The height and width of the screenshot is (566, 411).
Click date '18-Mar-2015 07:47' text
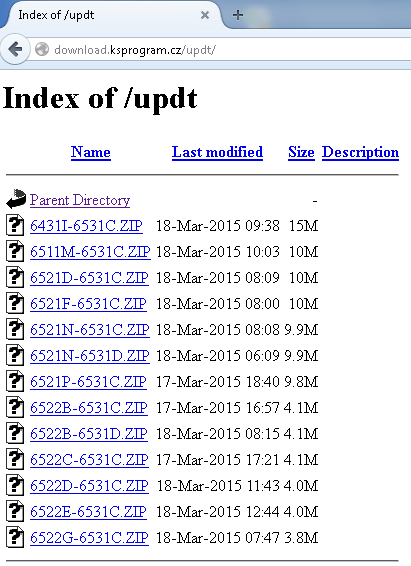point(218,538)
